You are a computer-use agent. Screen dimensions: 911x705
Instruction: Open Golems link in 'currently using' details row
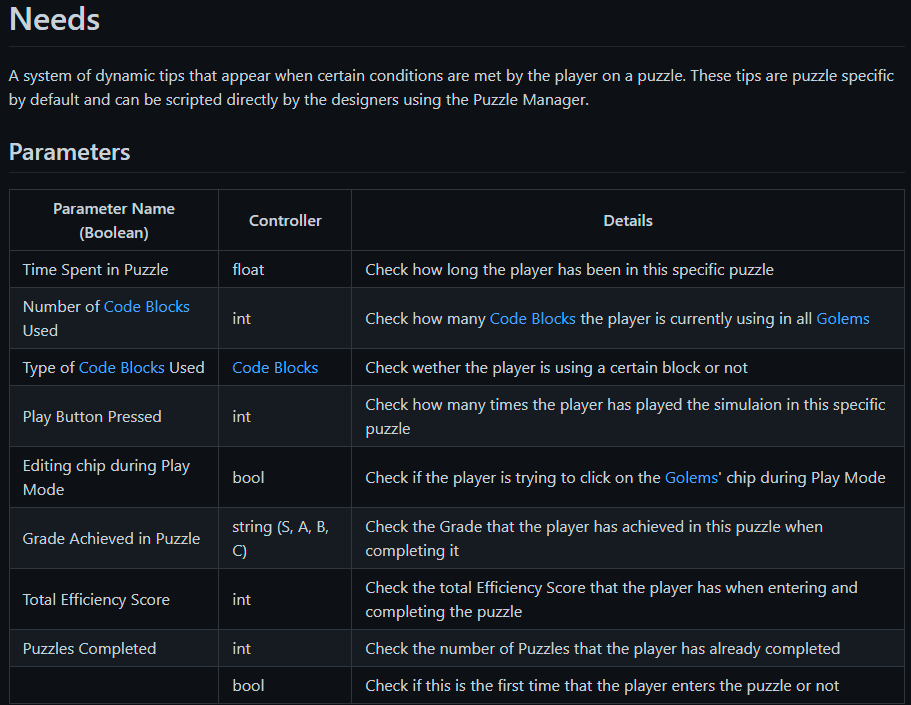coord(842,319)
